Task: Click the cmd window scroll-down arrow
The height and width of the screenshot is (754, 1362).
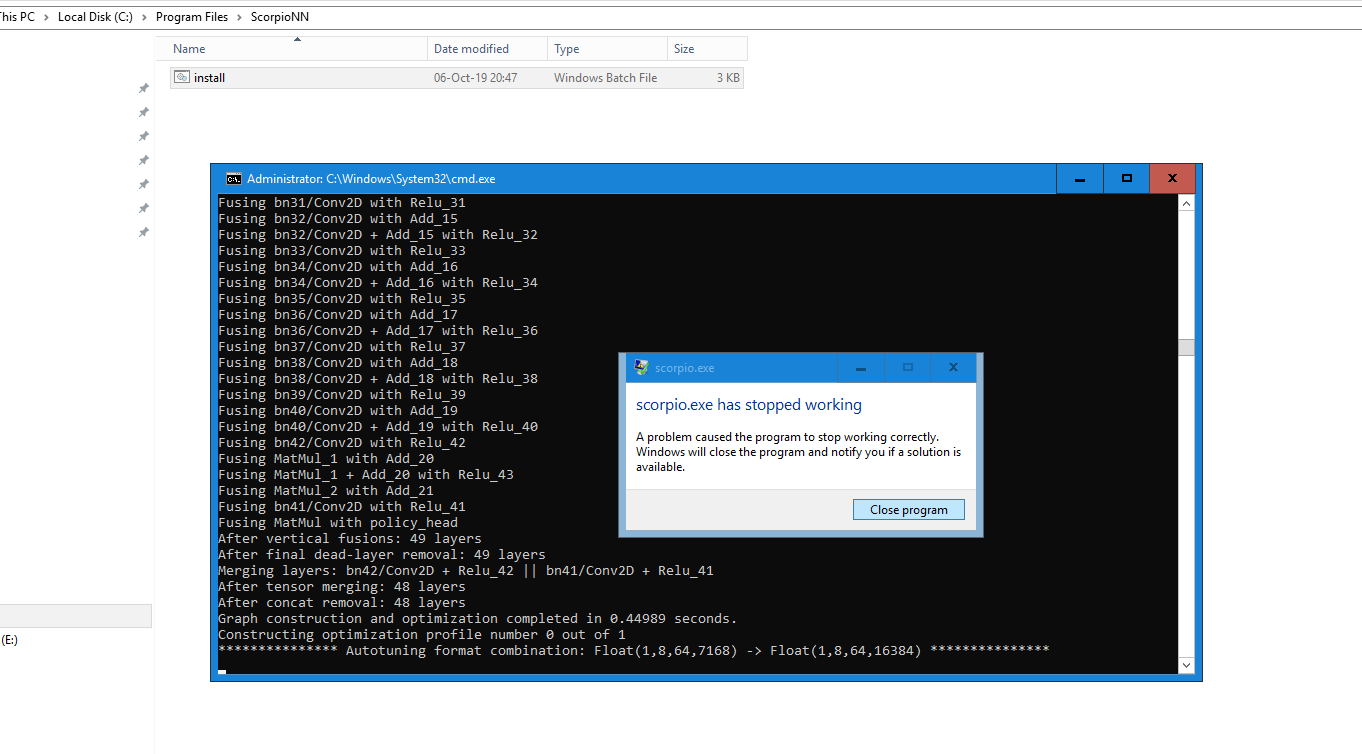Action: point(1186,665)
